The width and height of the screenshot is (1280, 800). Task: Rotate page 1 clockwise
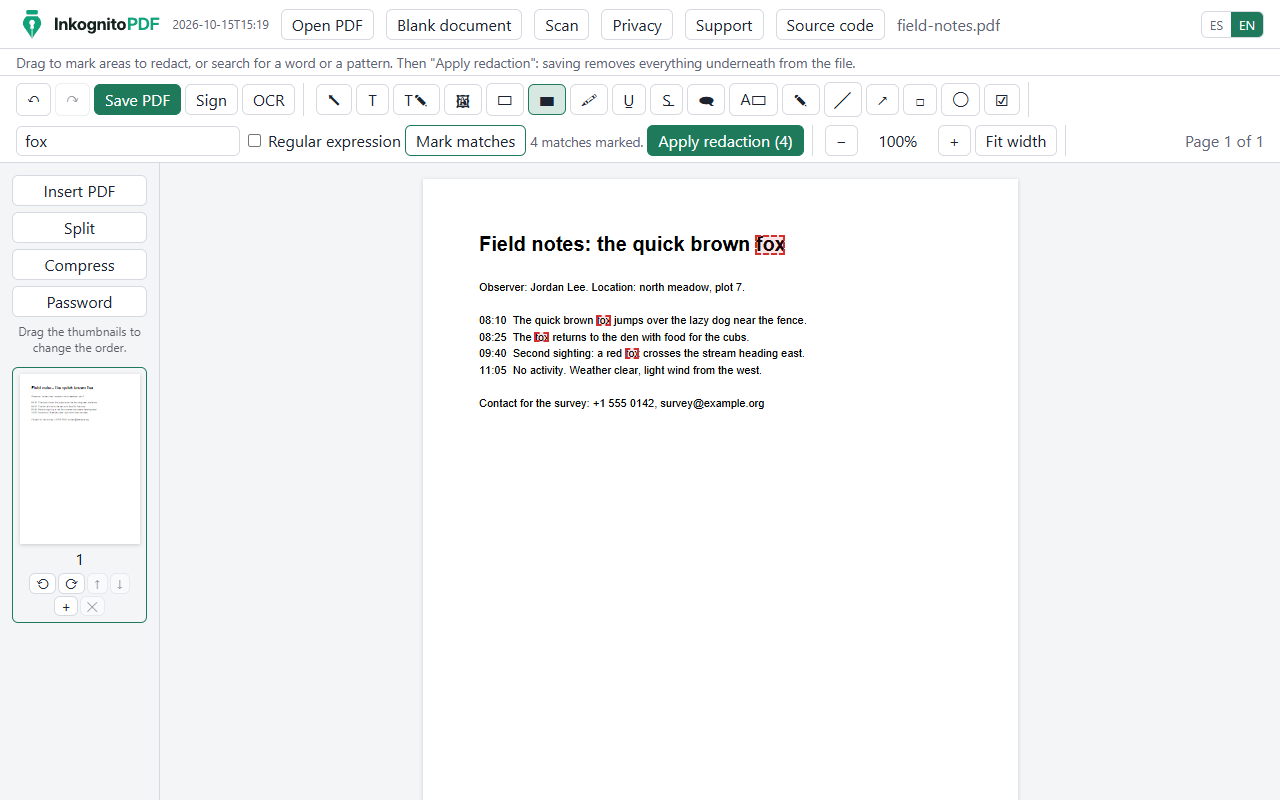[71, 584]
